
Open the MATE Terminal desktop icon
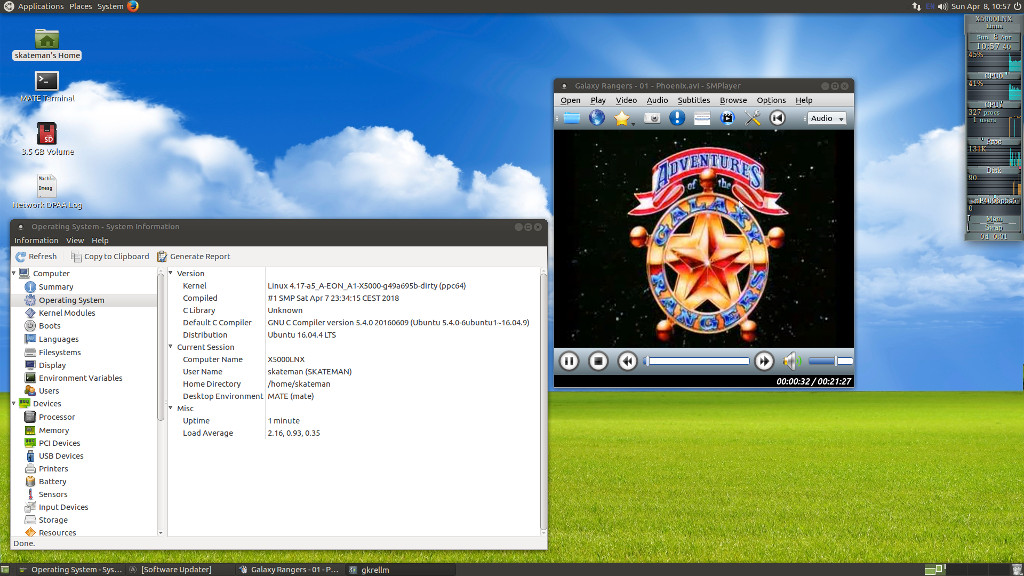coord(47,81)
